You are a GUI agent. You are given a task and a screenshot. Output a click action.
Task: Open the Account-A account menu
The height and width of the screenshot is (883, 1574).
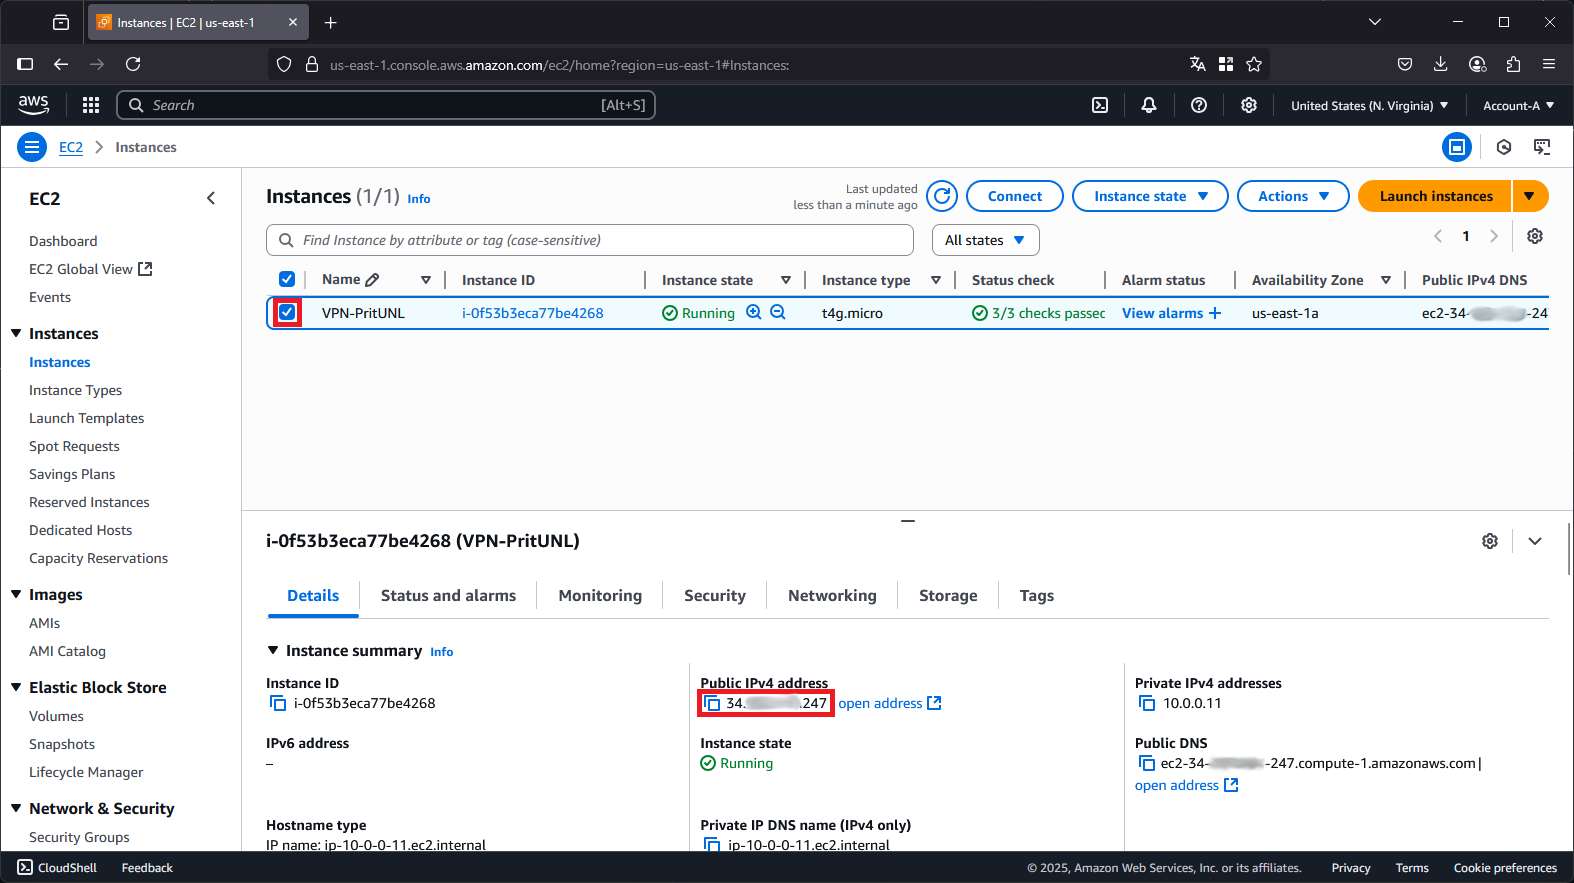tap(1518, 106)
